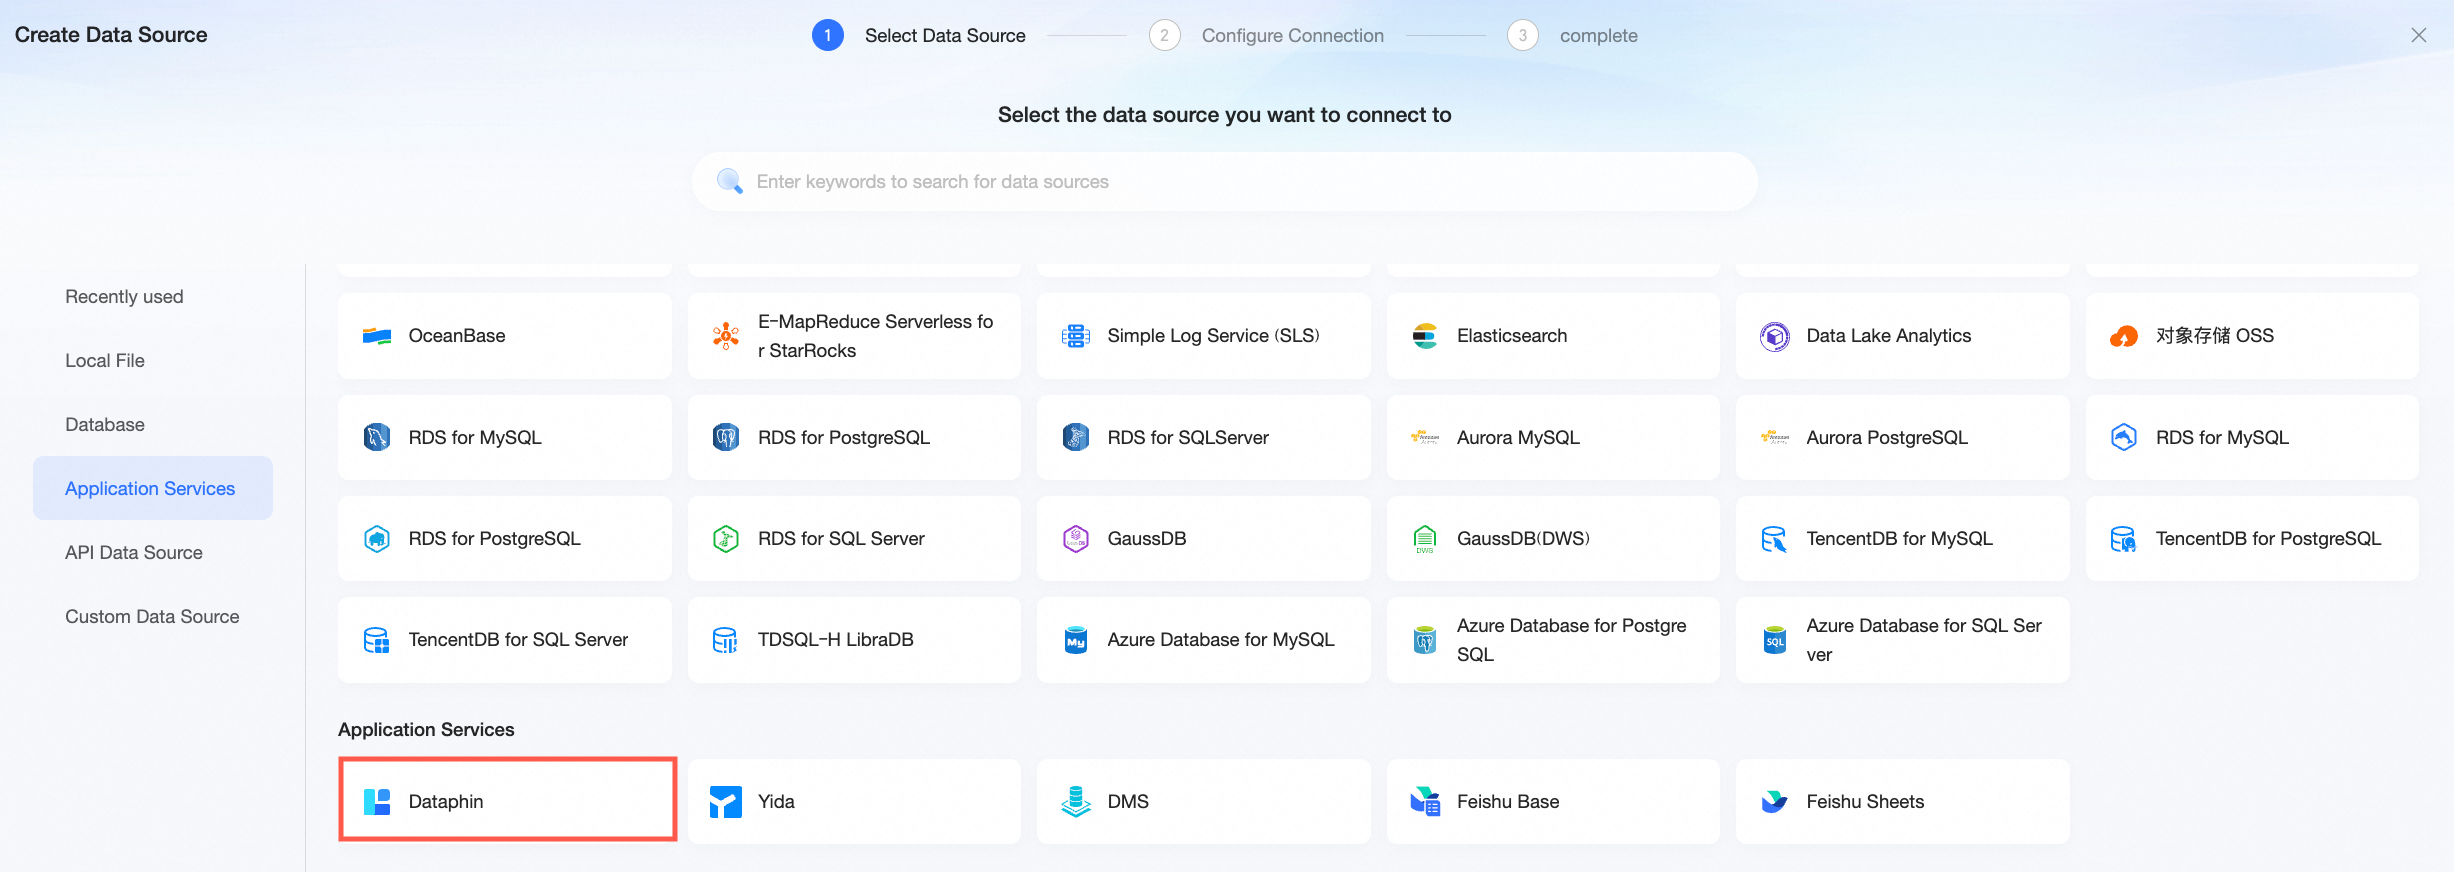
Task: Click step 1 Select Data Source
Action: tap(919, 35)
